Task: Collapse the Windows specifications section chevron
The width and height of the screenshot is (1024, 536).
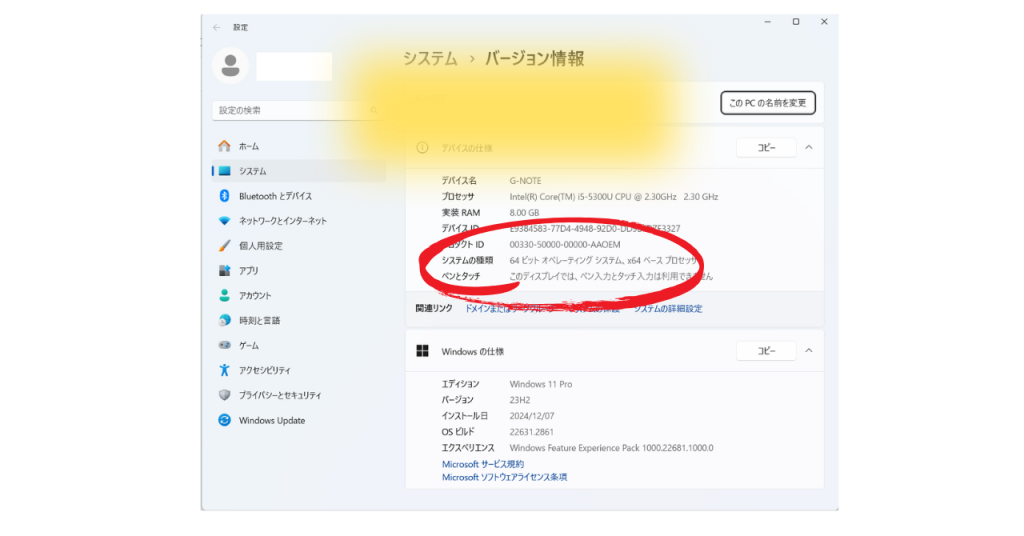Action: (x=808, y=351)
